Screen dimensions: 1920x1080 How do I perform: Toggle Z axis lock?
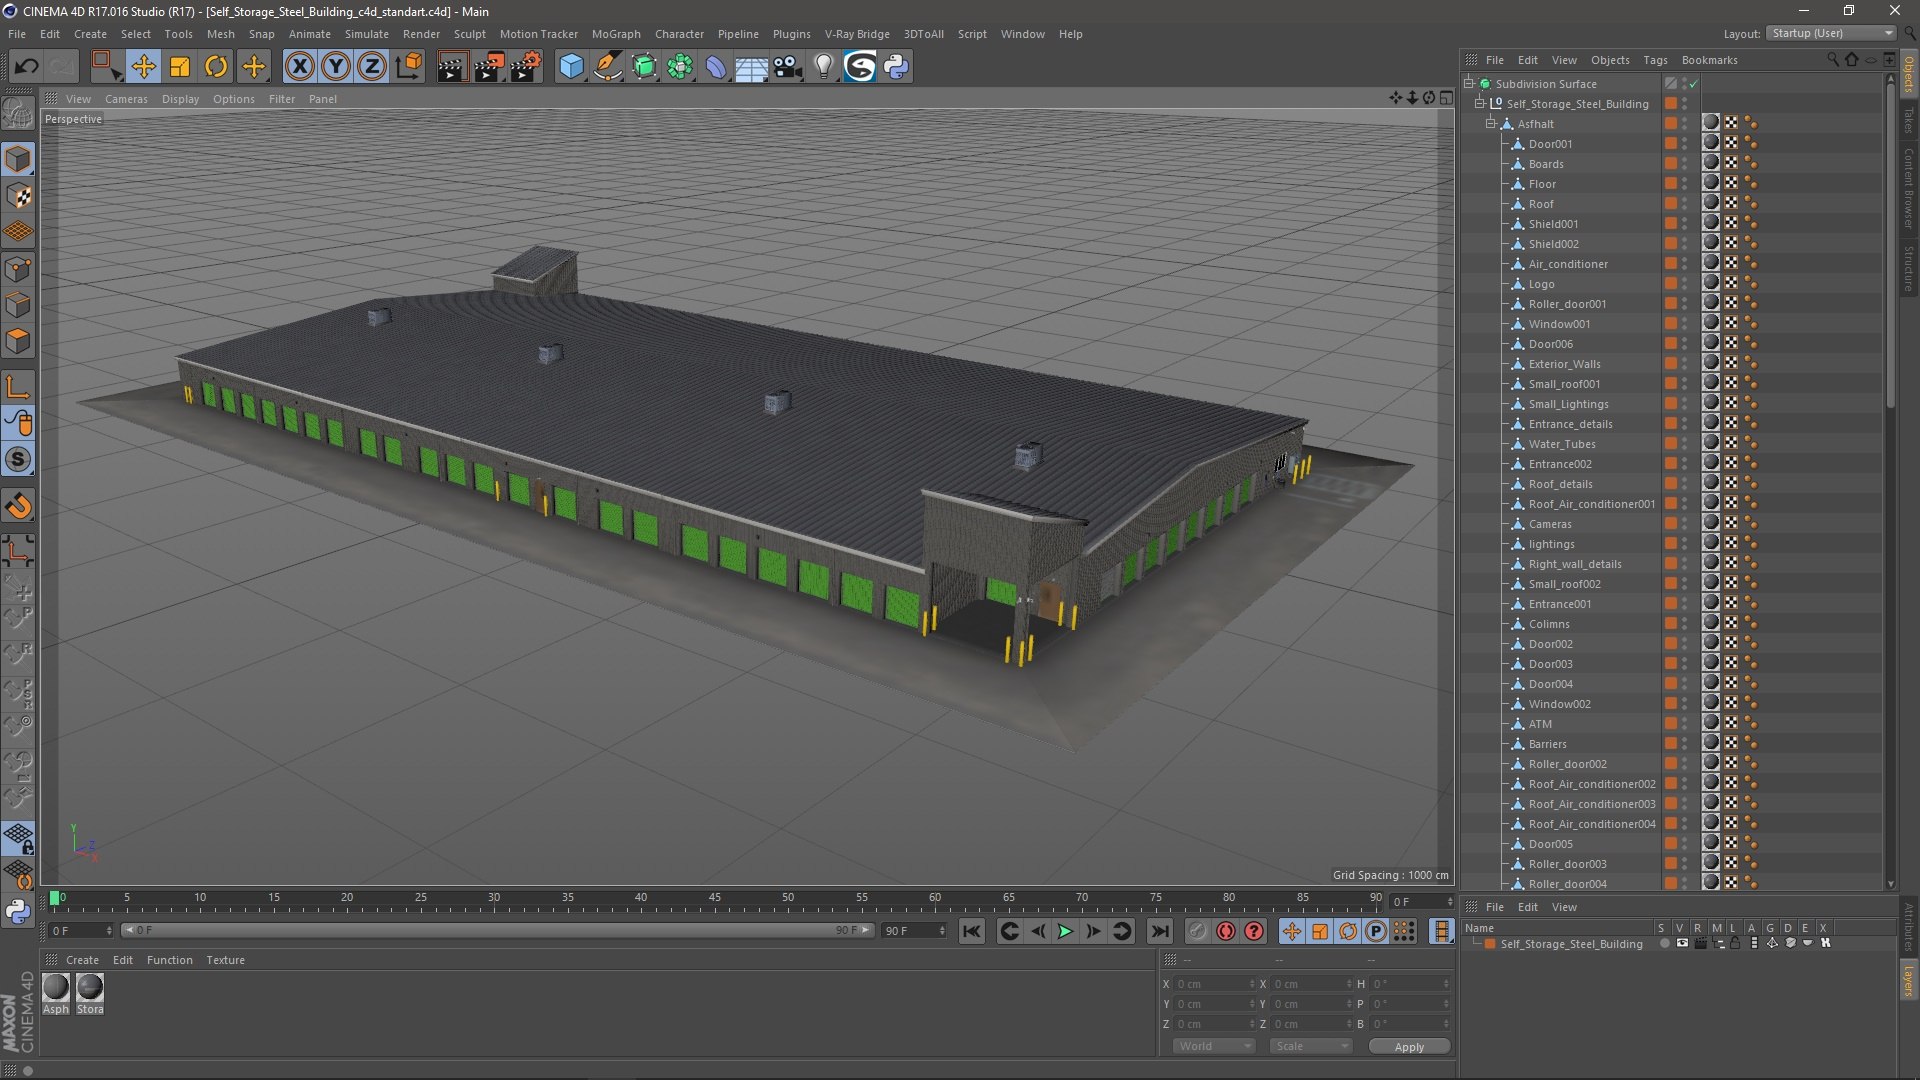tap(372, 67)
